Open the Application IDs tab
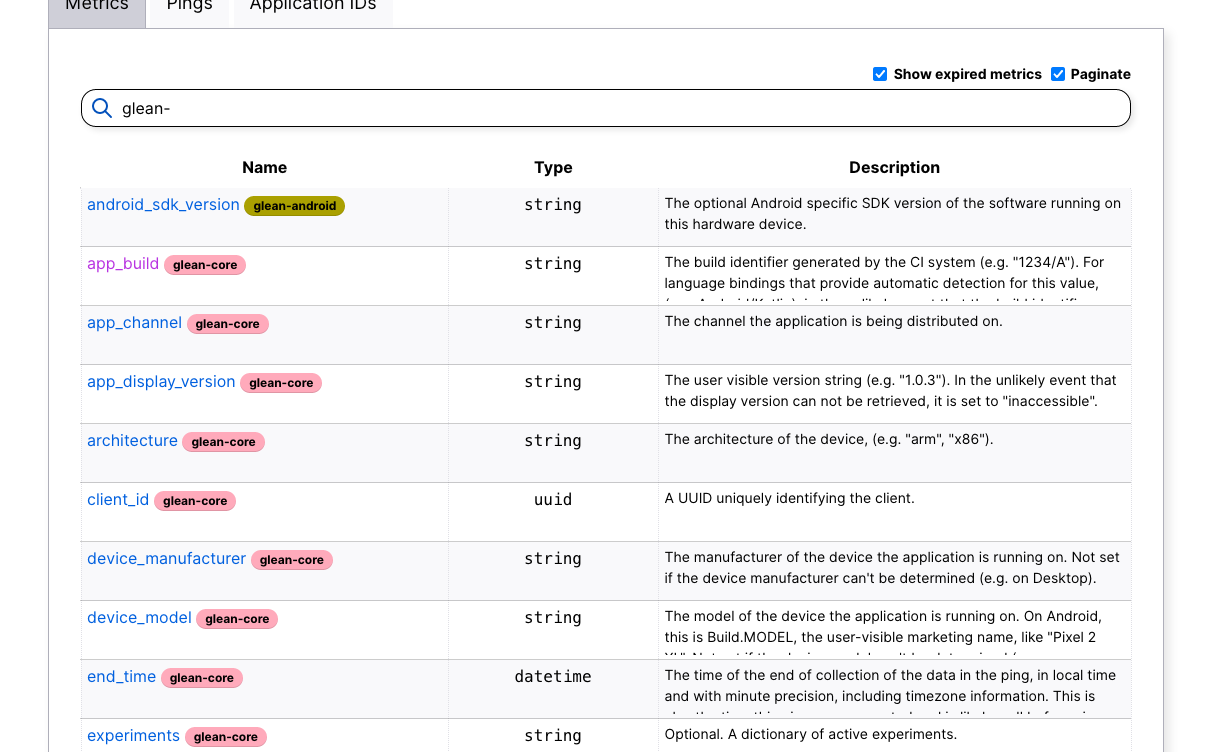Screen dimensions: 1212x752 (x=313, y=6)
